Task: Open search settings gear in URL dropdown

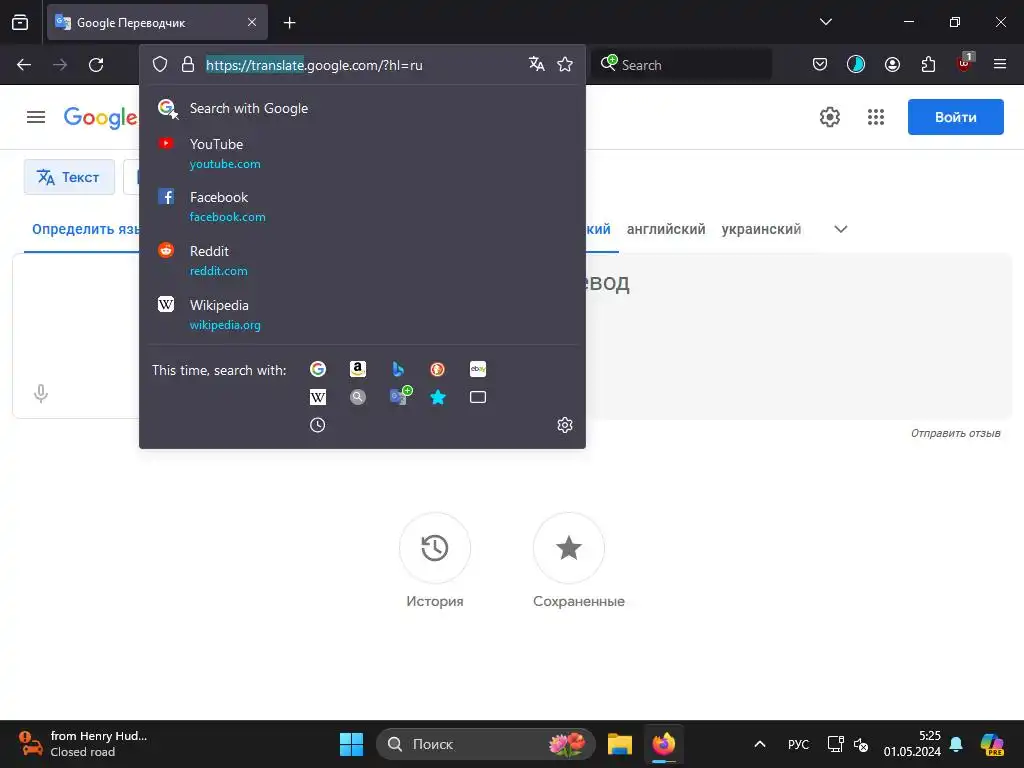Action: tap(565, 425)
